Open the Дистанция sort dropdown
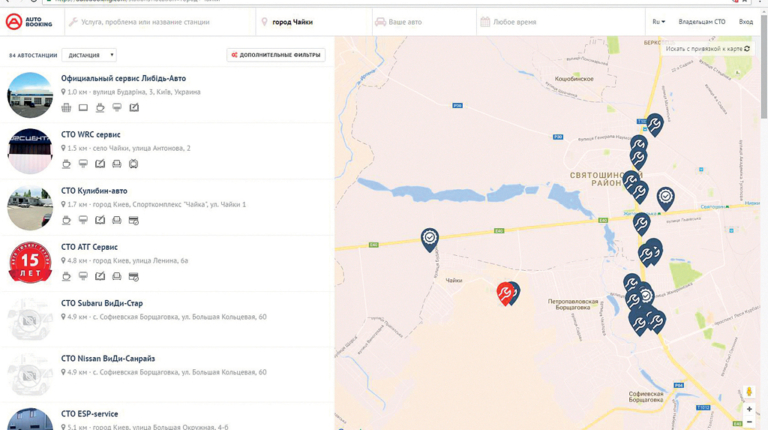 (88, 55)
